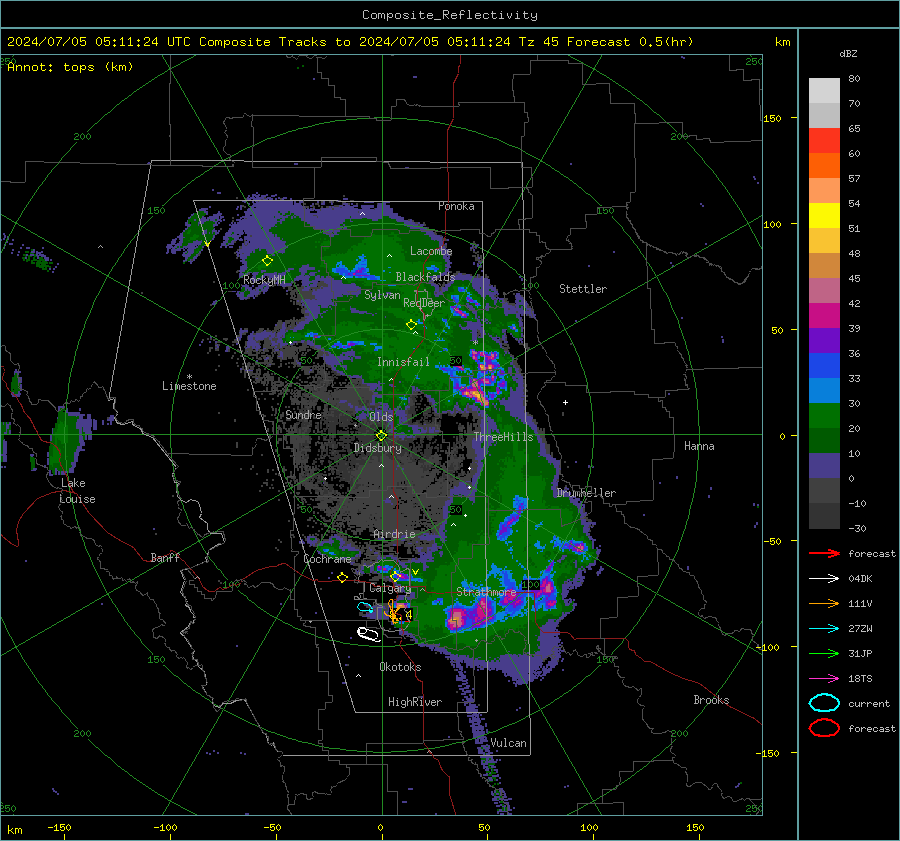Click the Brooks town label

pos(711,700)
